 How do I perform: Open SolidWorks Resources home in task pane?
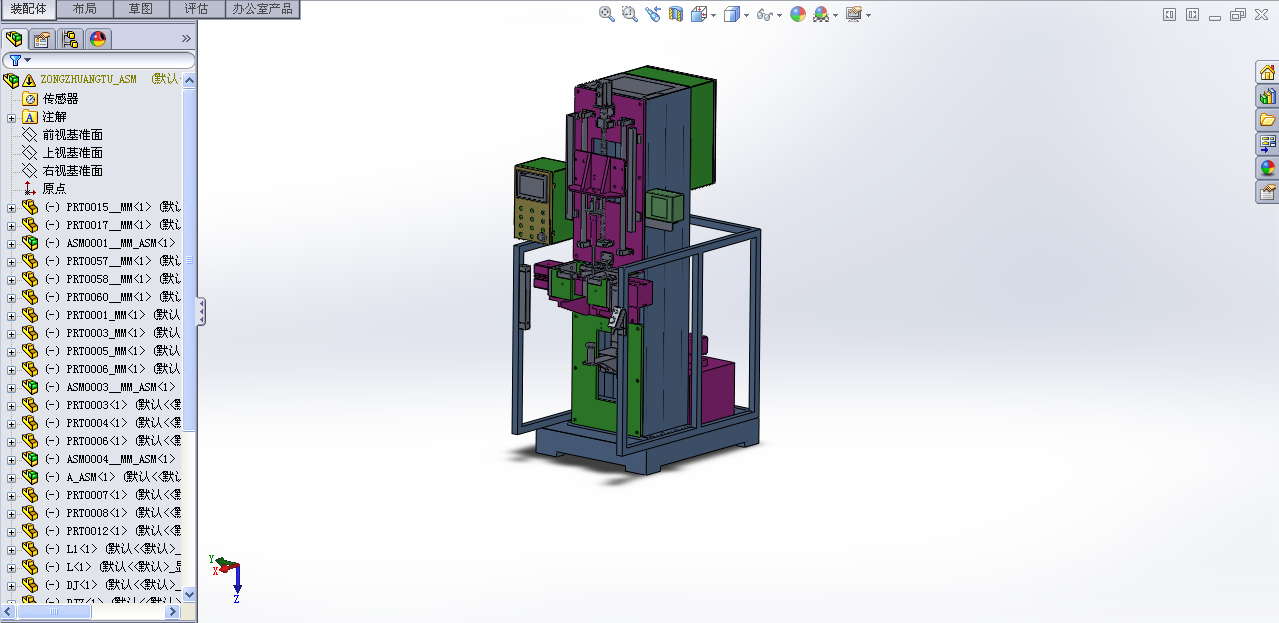[x=1268, y=72]
